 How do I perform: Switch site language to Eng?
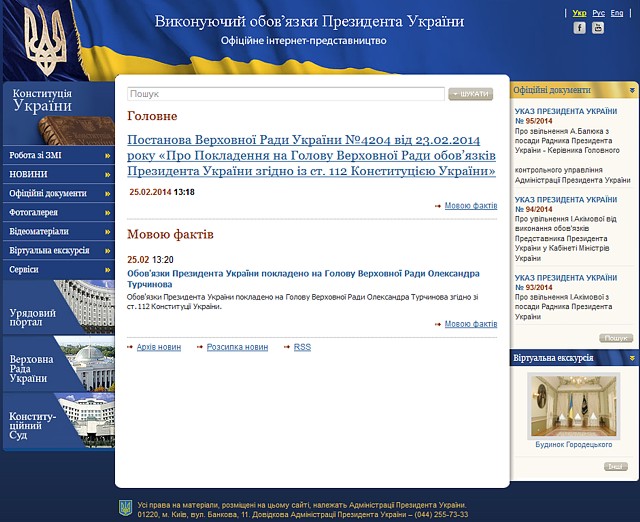617,12
